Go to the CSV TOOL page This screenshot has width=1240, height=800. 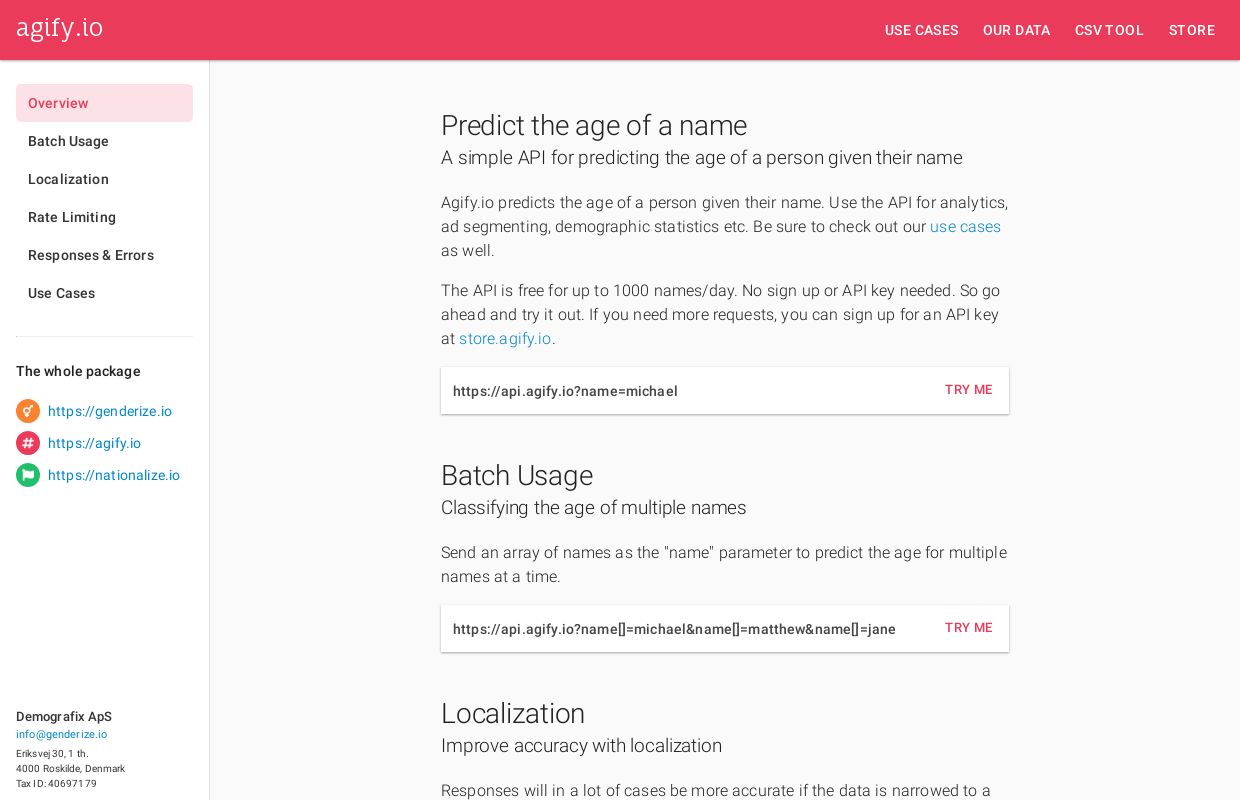point(1109,30)
